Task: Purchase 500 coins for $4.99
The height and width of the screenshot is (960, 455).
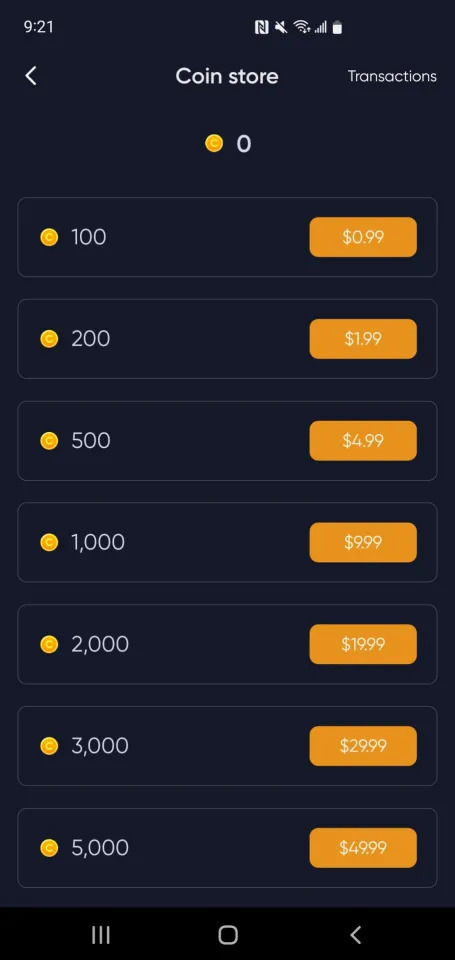Action: [363, 440]
